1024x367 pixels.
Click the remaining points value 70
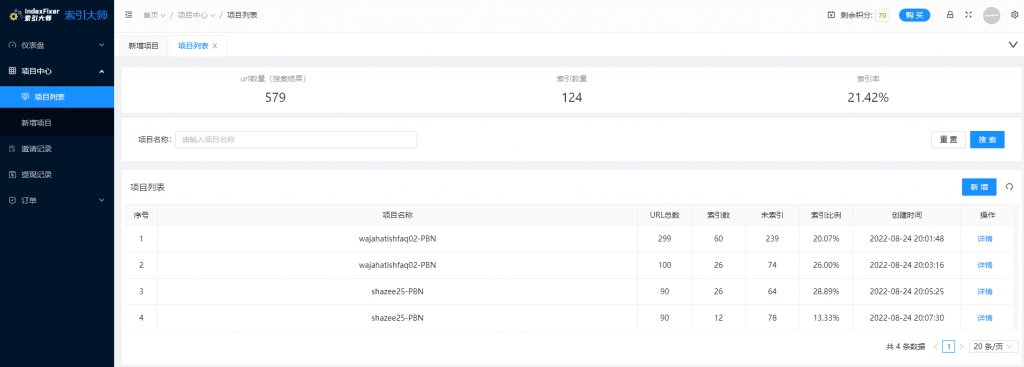(882, 15)
